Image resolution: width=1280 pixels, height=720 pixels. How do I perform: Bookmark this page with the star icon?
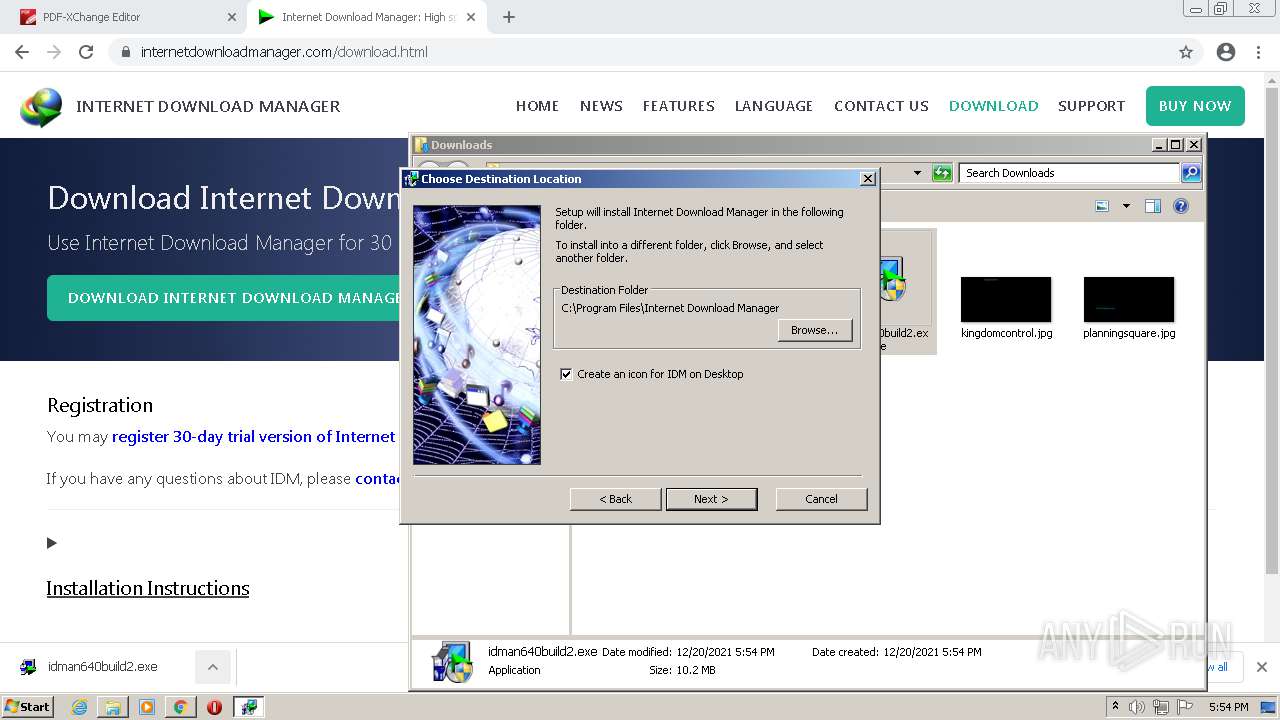coord(1186,52)
